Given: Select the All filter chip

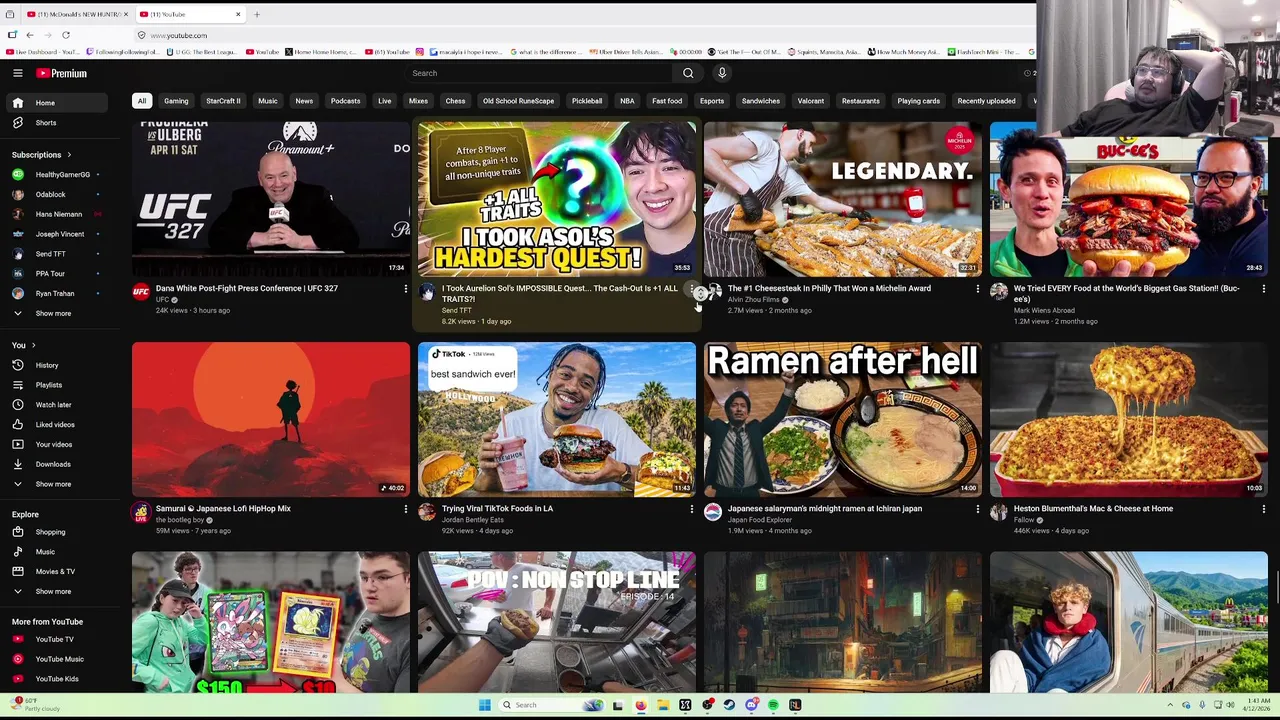Looking at the screenshot, I should (x=142, y=101).
